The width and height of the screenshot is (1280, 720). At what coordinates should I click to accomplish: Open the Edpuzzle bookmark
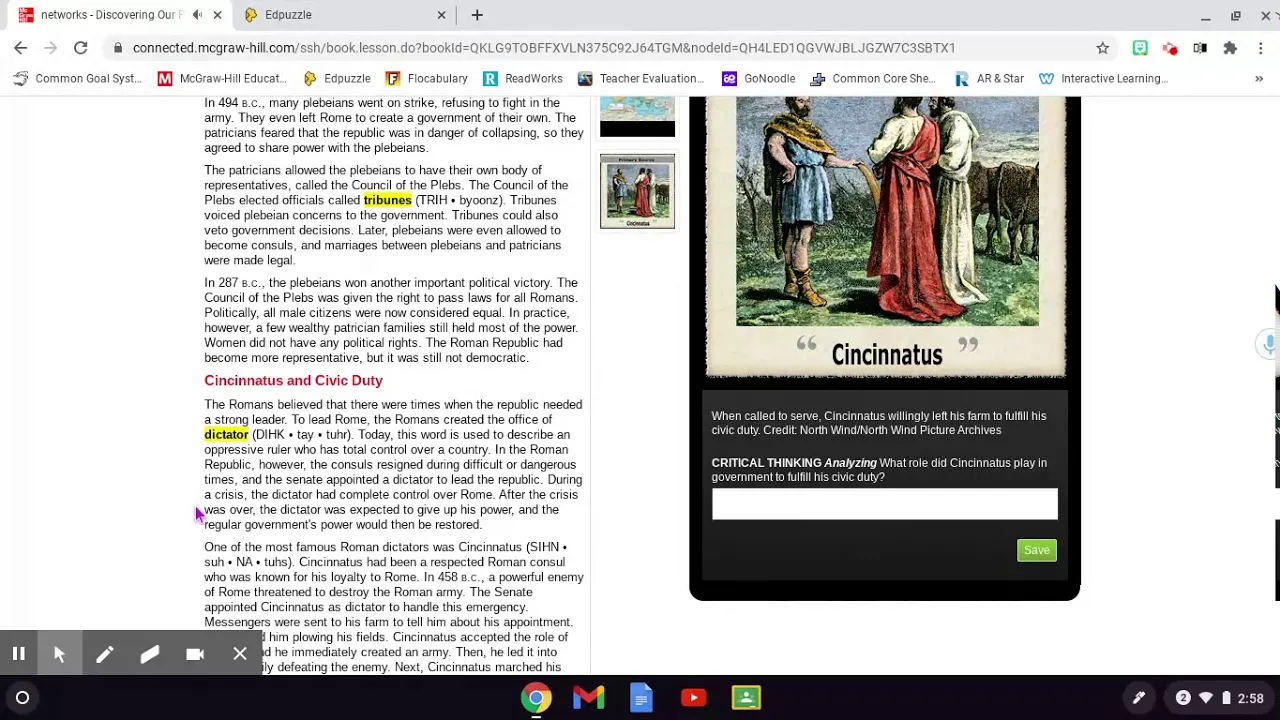pos(336,78)
